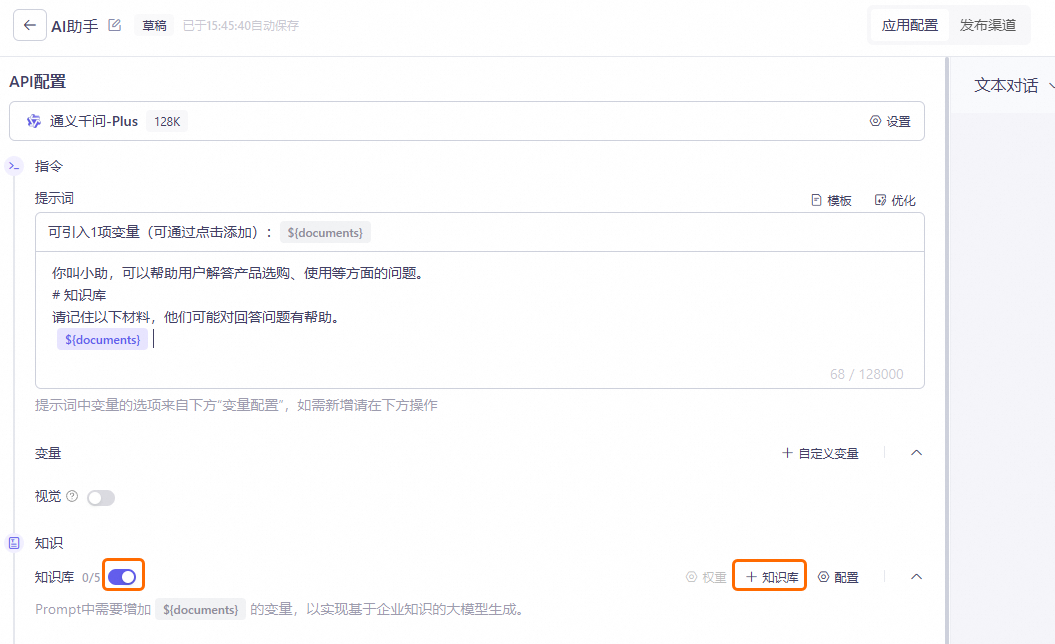The height and width of the screenshot is (644, 1055).
Task: Select the 应用配置 tab
Action: click(x=909, y=25)
